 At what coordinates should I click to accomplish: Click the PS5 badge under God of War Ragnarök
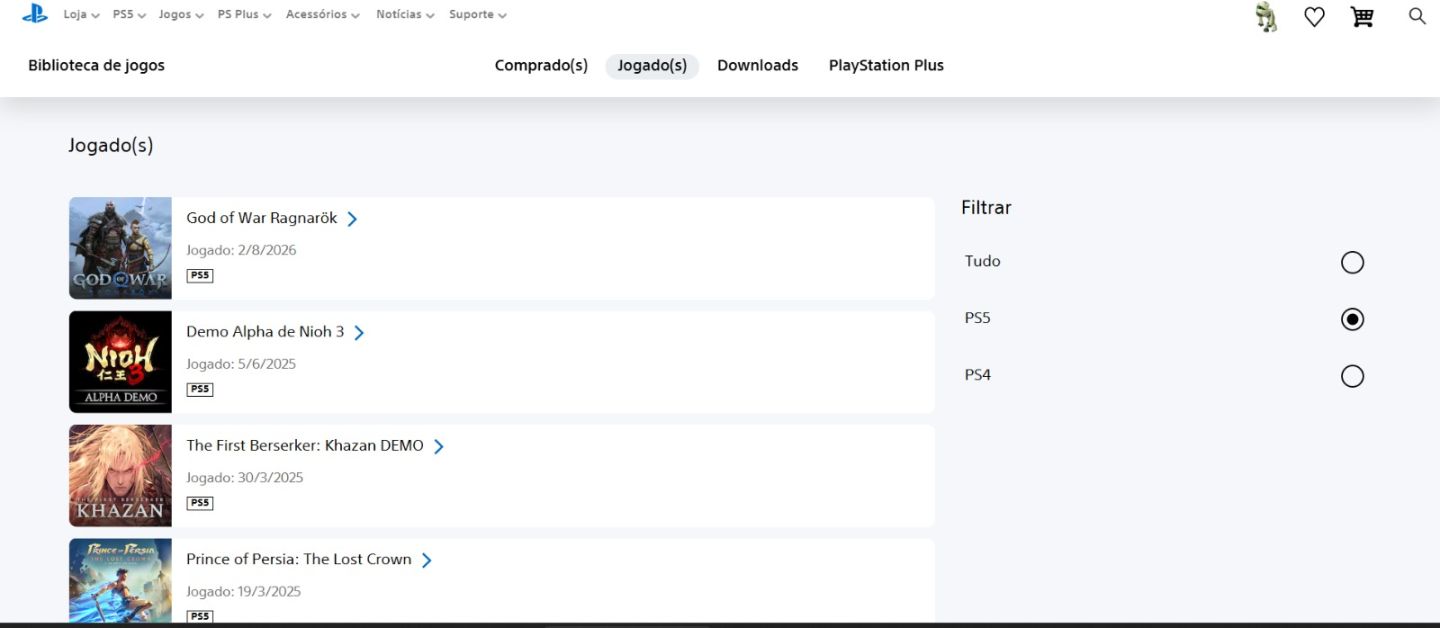200,275
